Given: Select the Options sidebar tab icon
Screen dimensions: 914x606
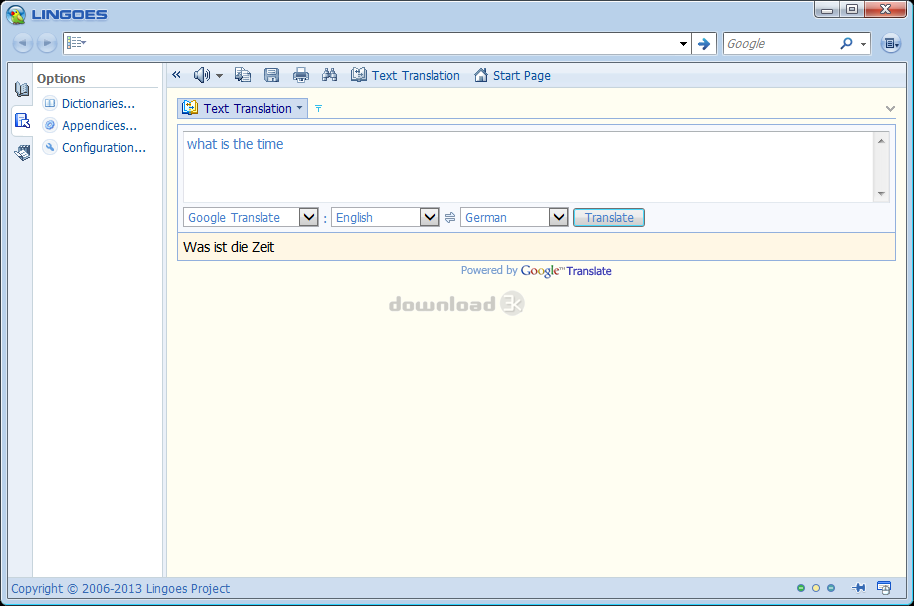Looking at the screenshot, I should (x=22, y=121).
